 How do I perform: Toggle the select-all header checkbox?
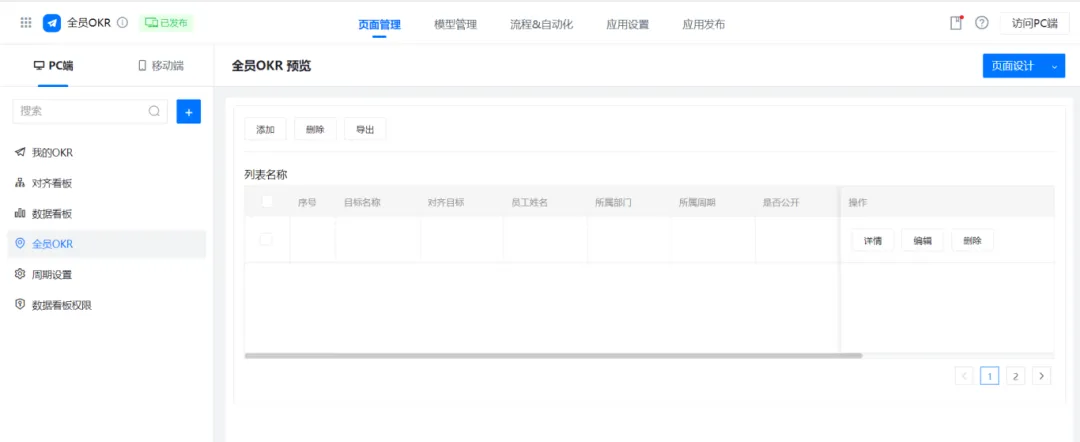pos(267,202)
